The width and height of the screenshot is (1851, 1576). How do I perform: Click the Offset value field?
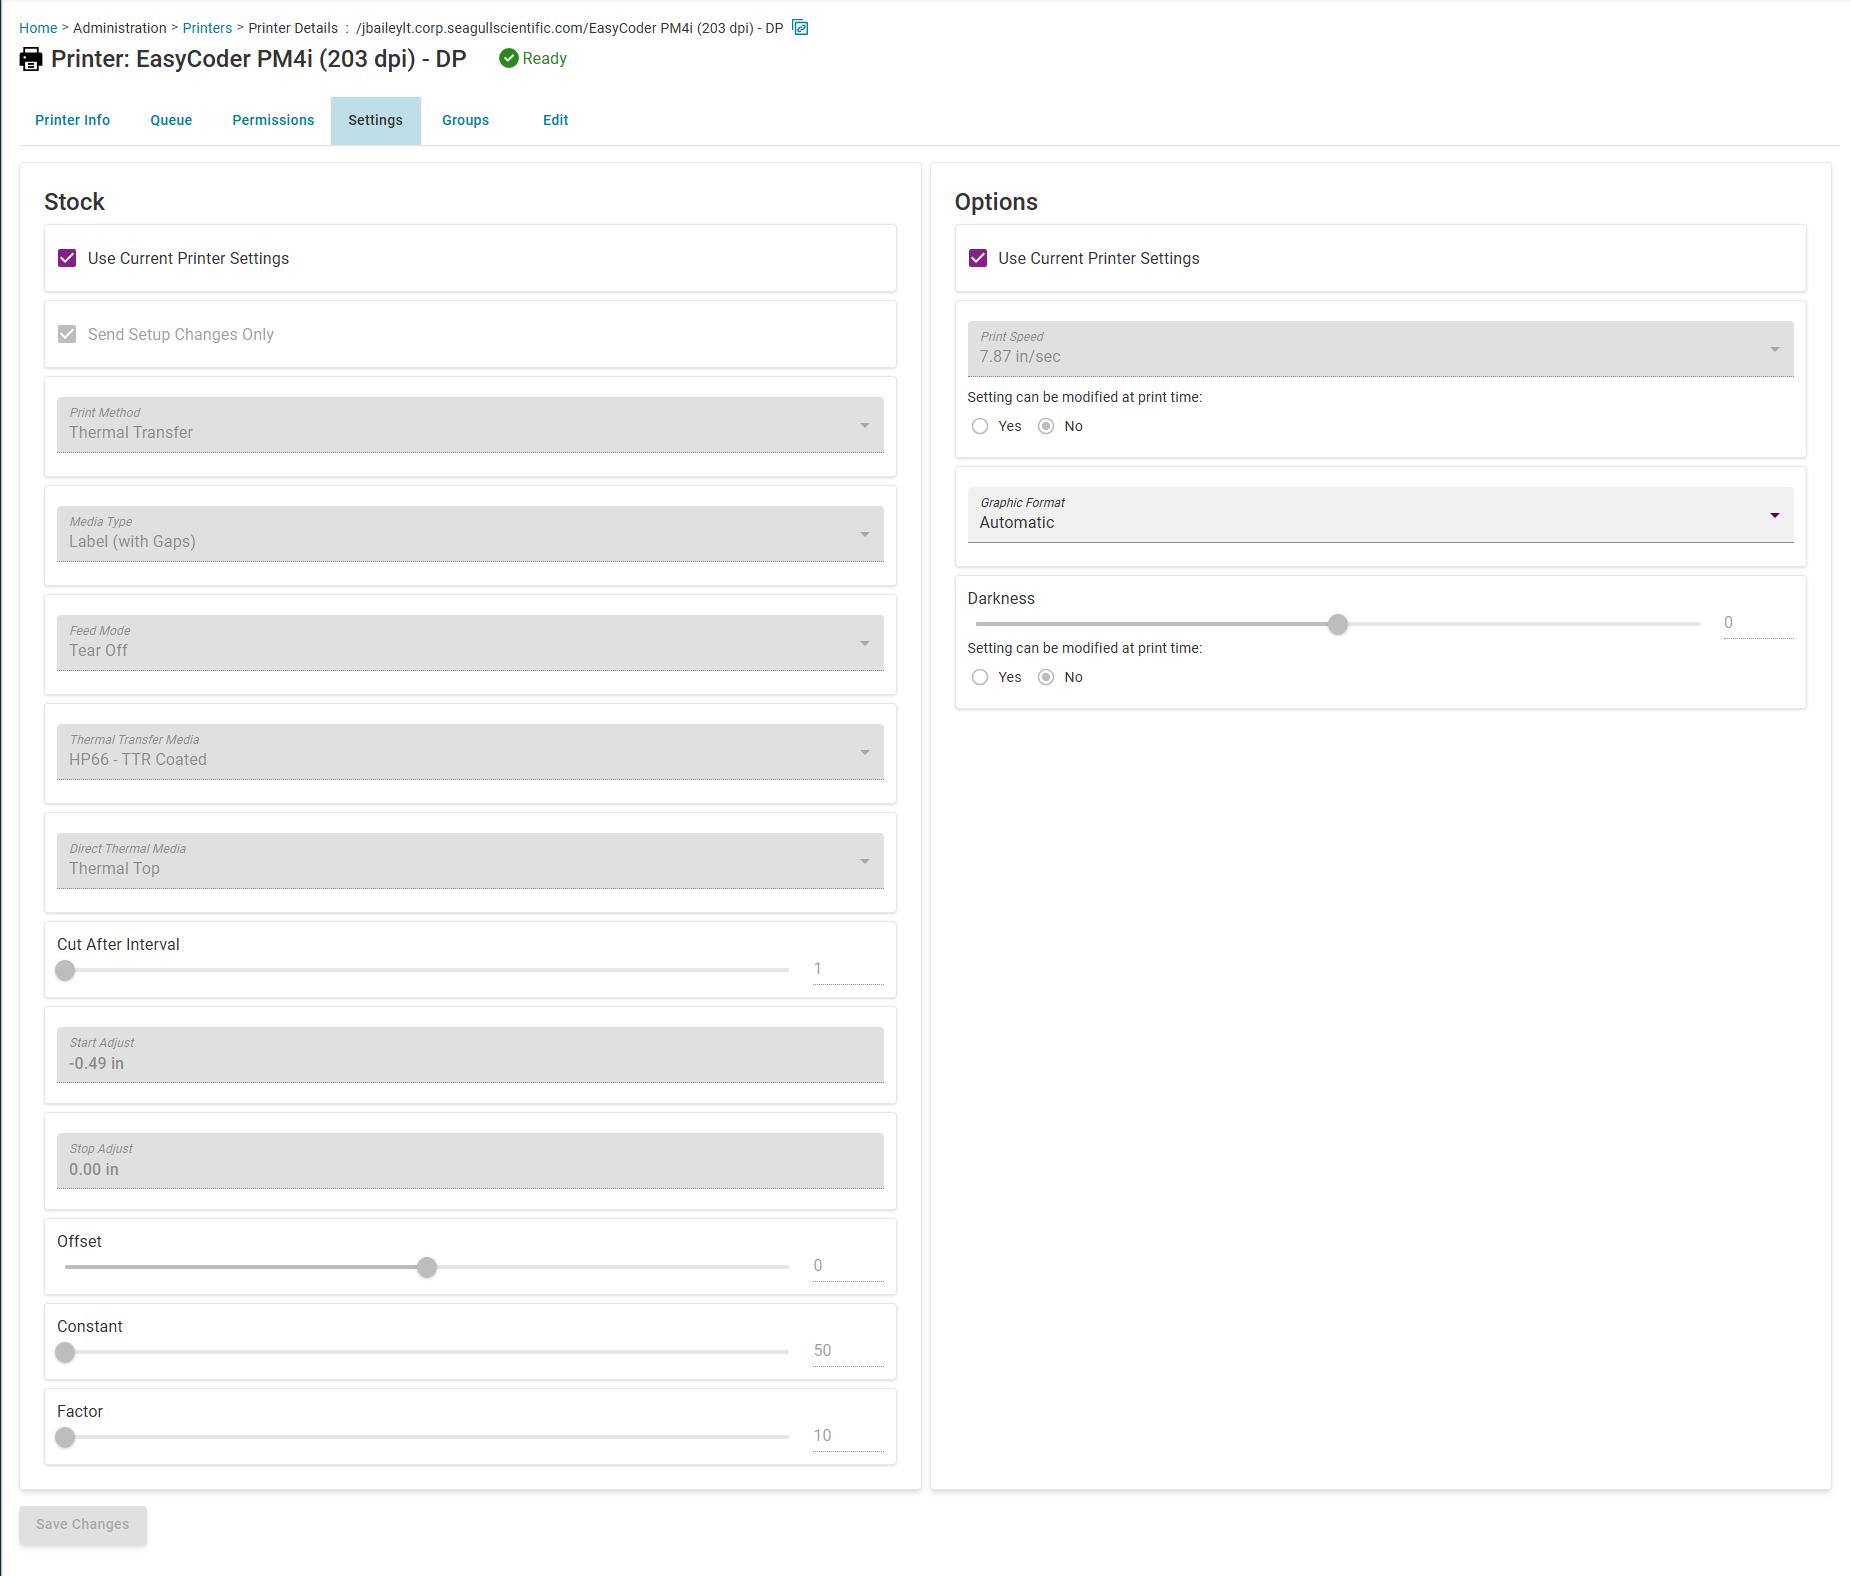point(848,1266)
